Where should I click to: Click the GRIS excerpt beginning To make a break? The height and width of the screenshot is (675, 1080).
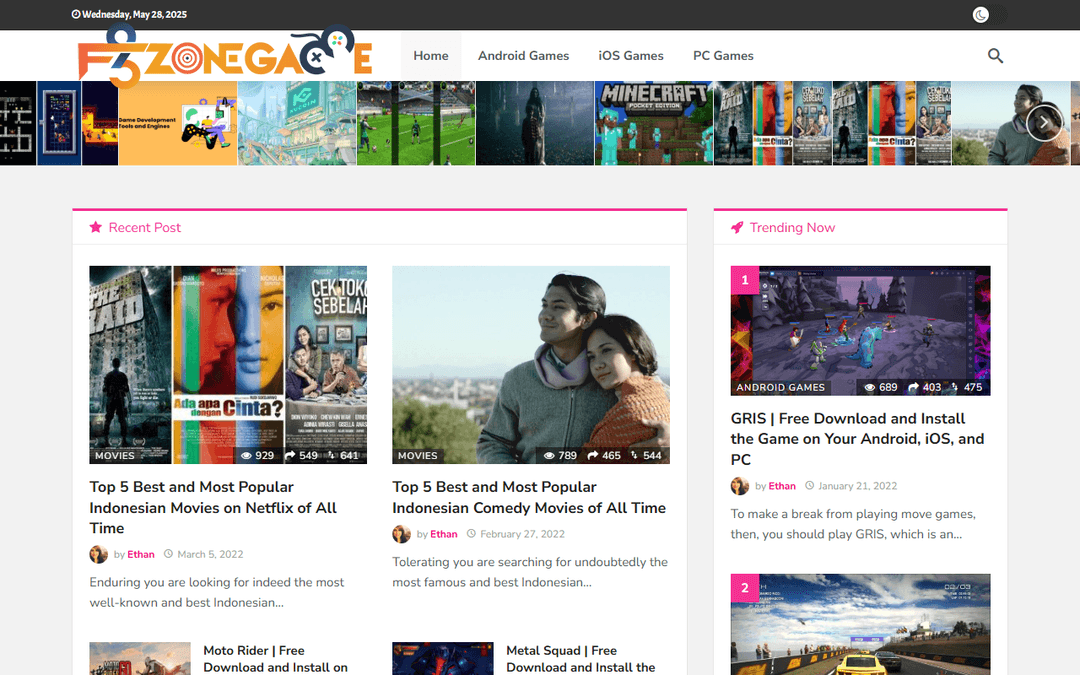(x=853, y=524)
